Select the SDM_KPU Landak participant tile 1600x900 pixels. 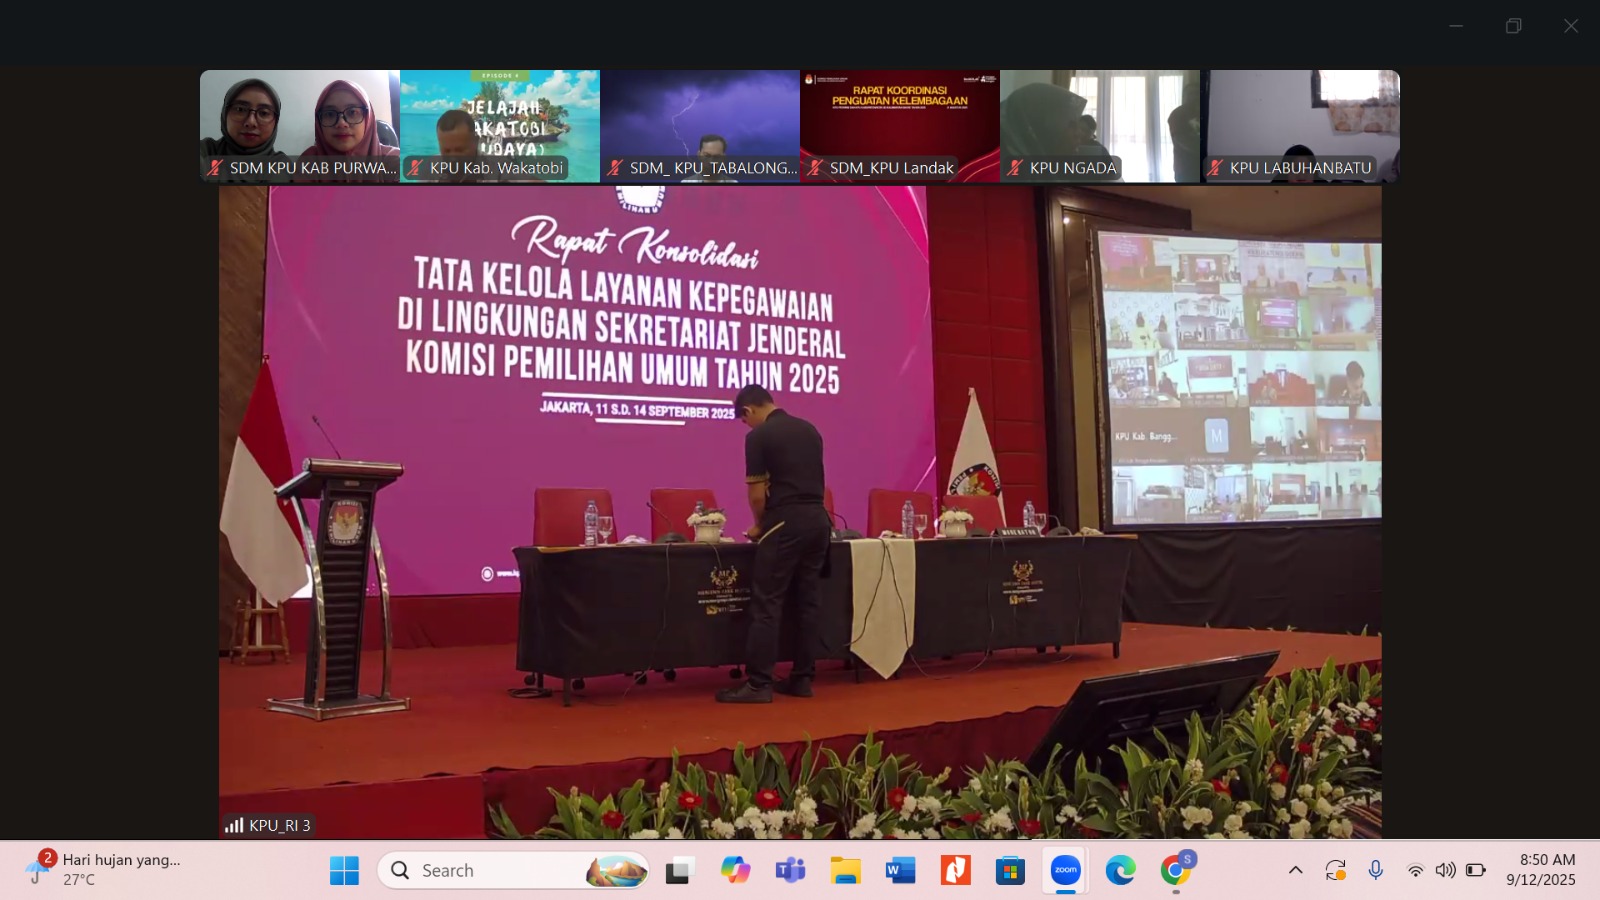pyautogui.click(x=900, y=125)
